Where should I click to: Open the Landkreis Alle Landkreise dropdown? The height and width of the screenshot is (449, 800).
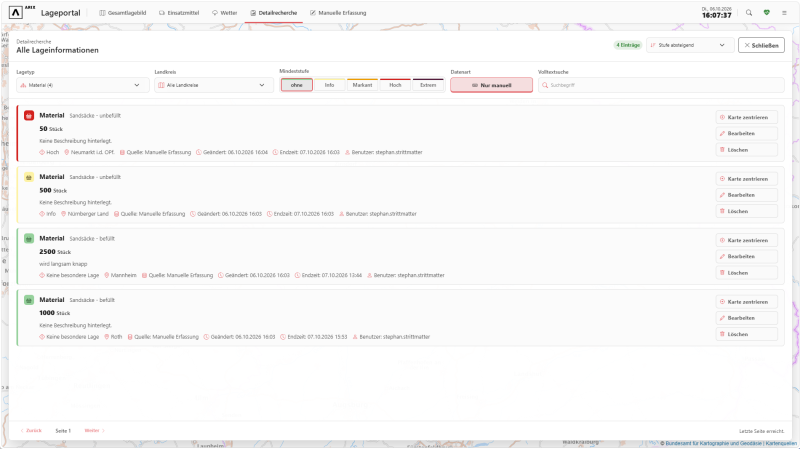214,85
